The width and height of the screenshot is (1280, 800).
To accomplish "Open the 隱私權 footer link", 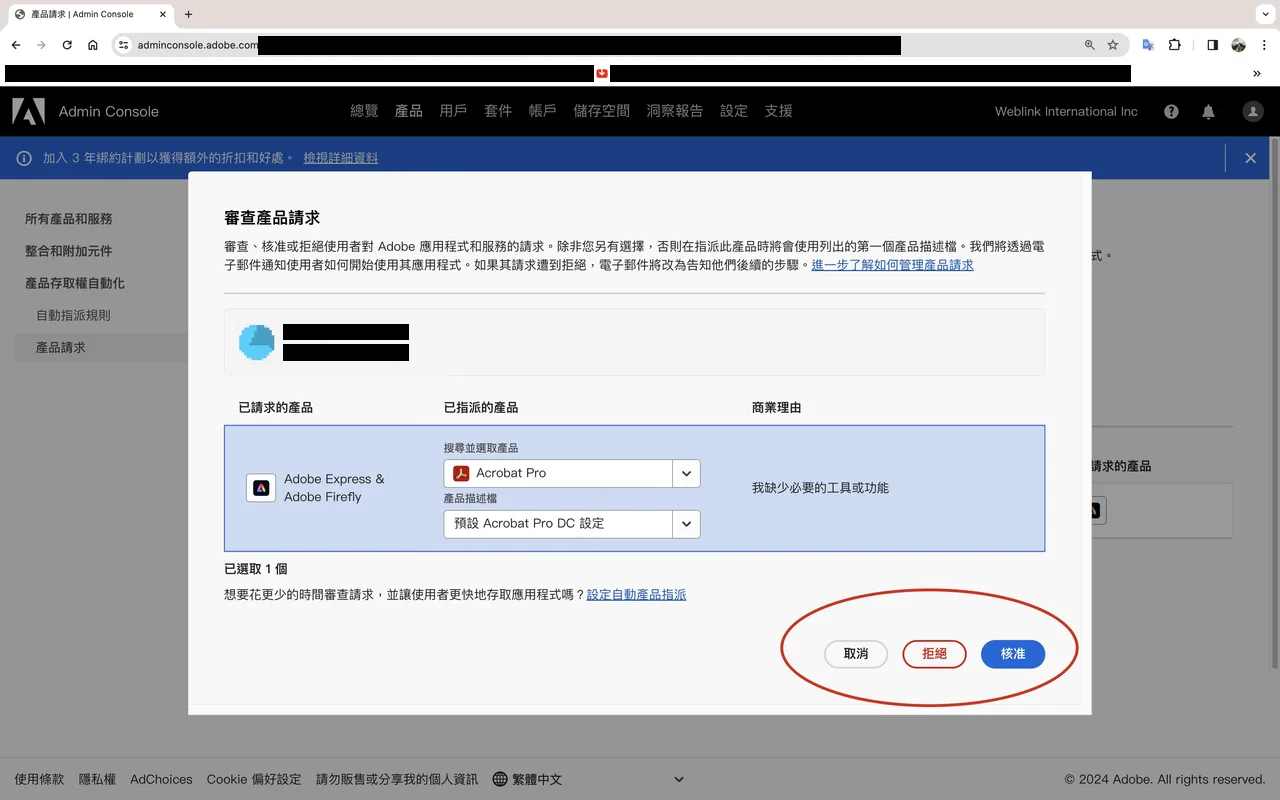I will 97,779.
